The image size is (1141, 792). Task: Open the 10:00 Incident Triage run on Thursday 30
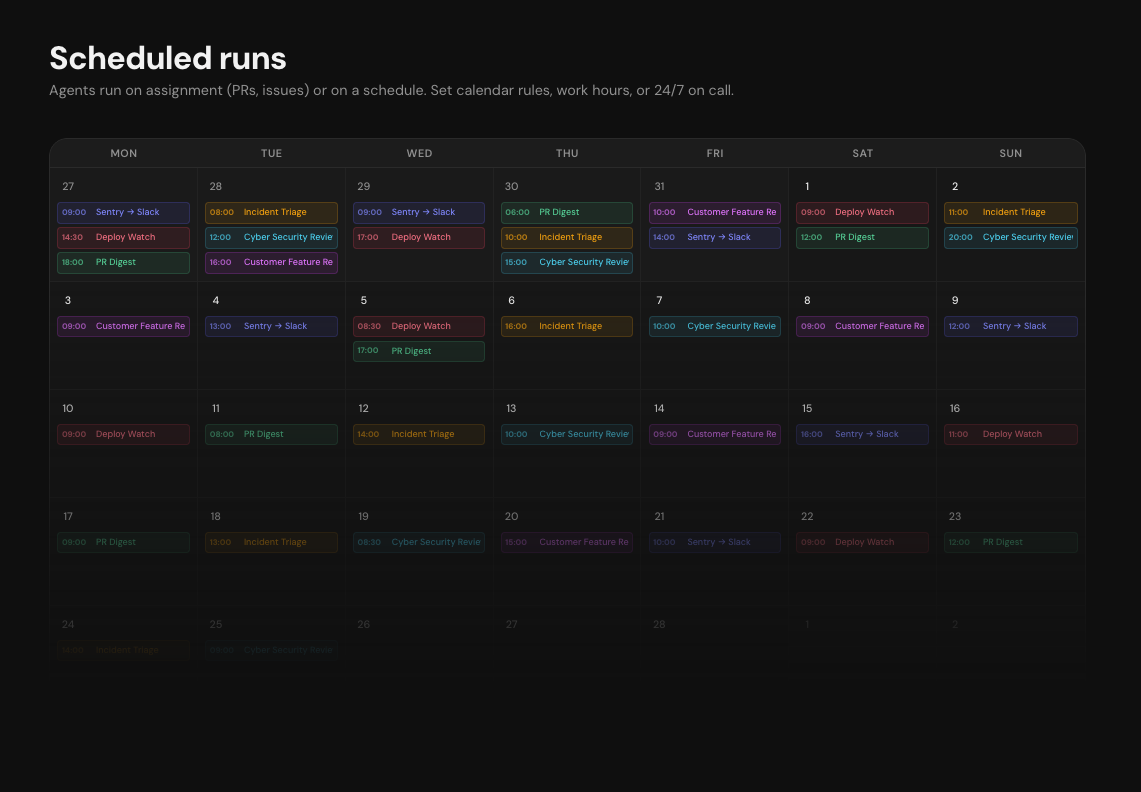[x=567, y=237]
